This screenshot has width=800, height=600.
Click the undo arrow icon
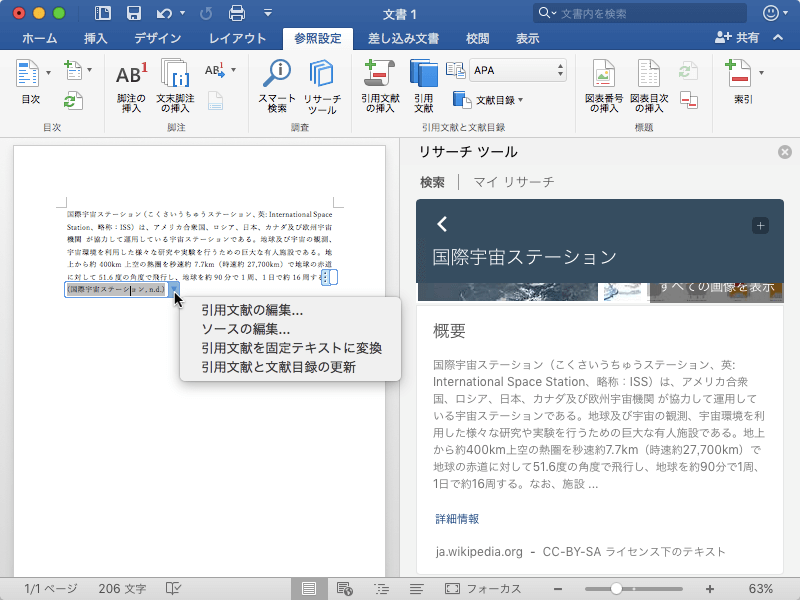[164, 13]
